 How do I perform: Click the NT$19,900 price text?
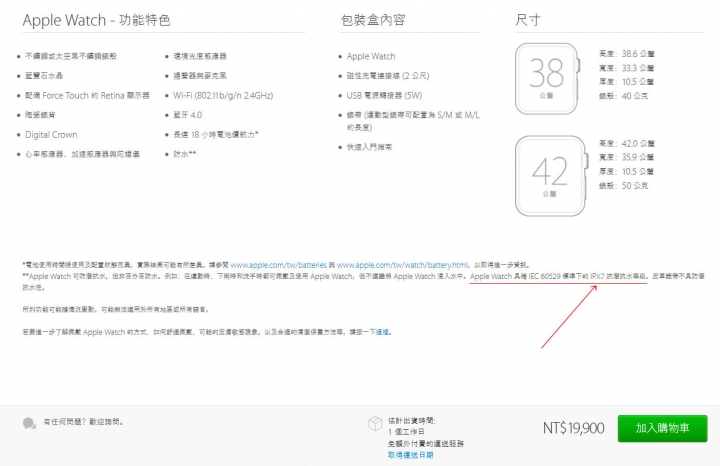click(x=574, y=428)
